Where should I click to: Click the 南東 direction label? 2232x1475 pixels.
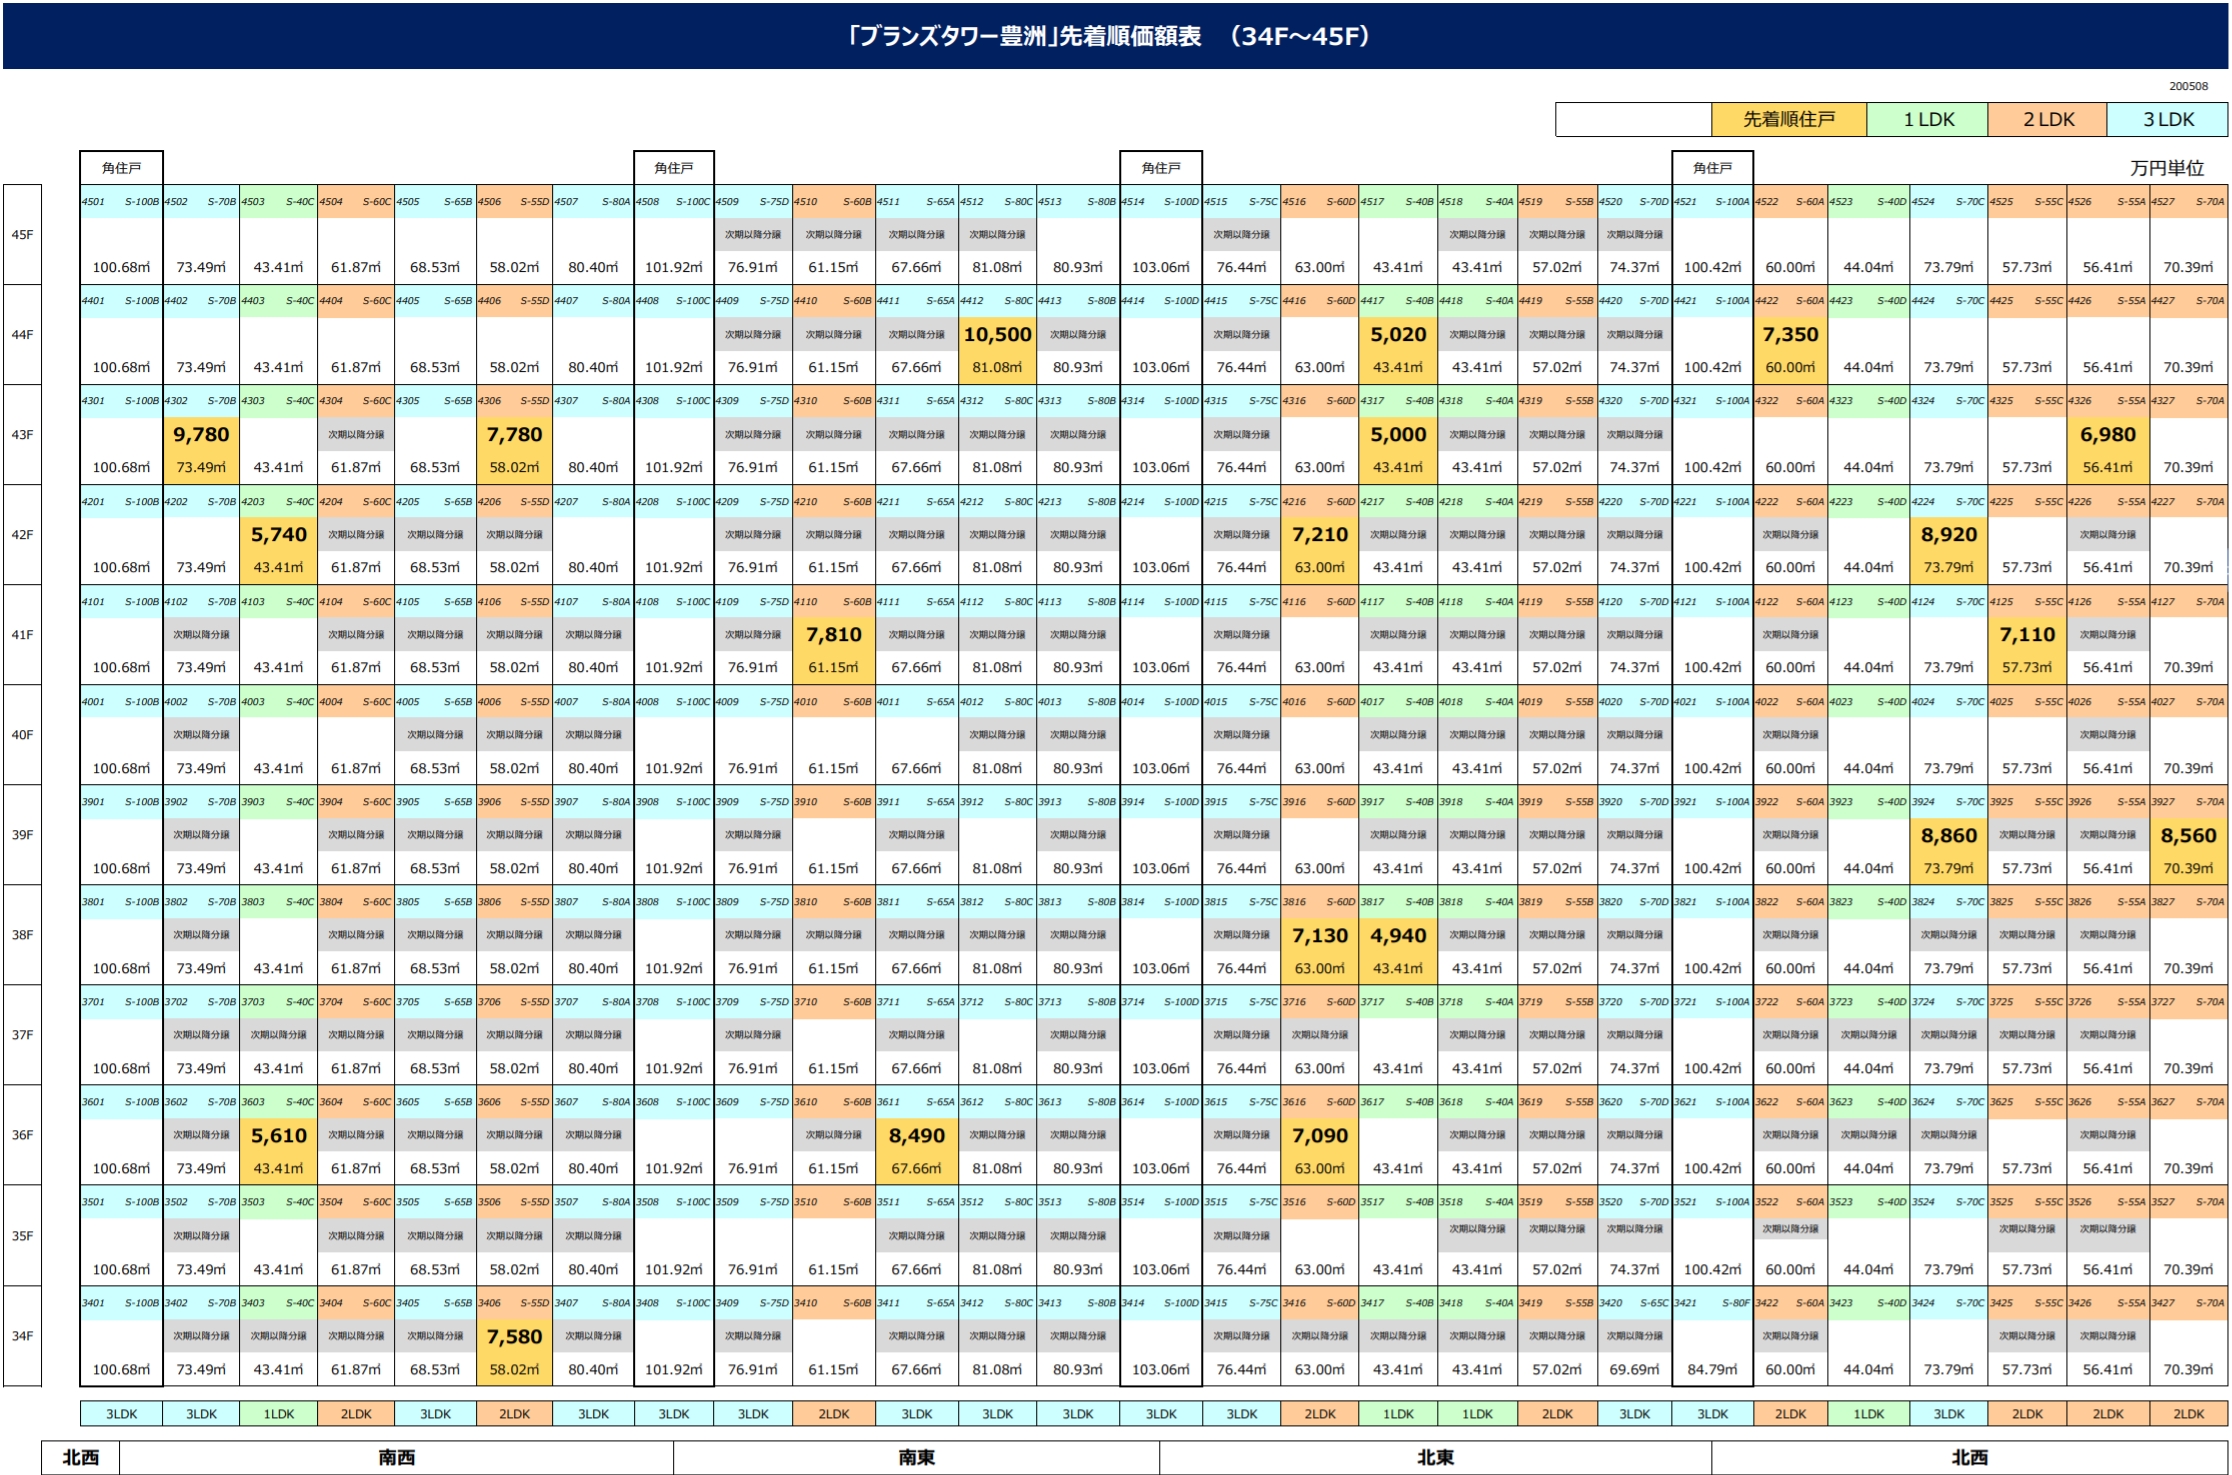916,1457
